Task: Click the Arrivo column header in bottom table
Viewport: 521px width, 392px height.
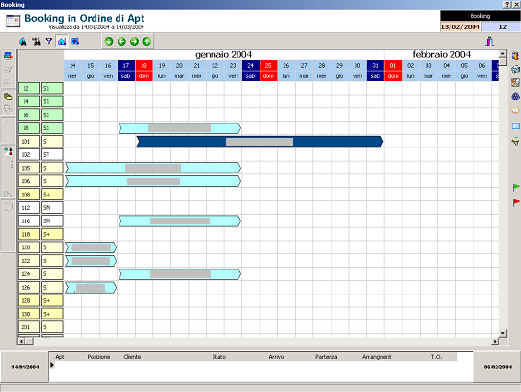Action: [x=276, y=357]
